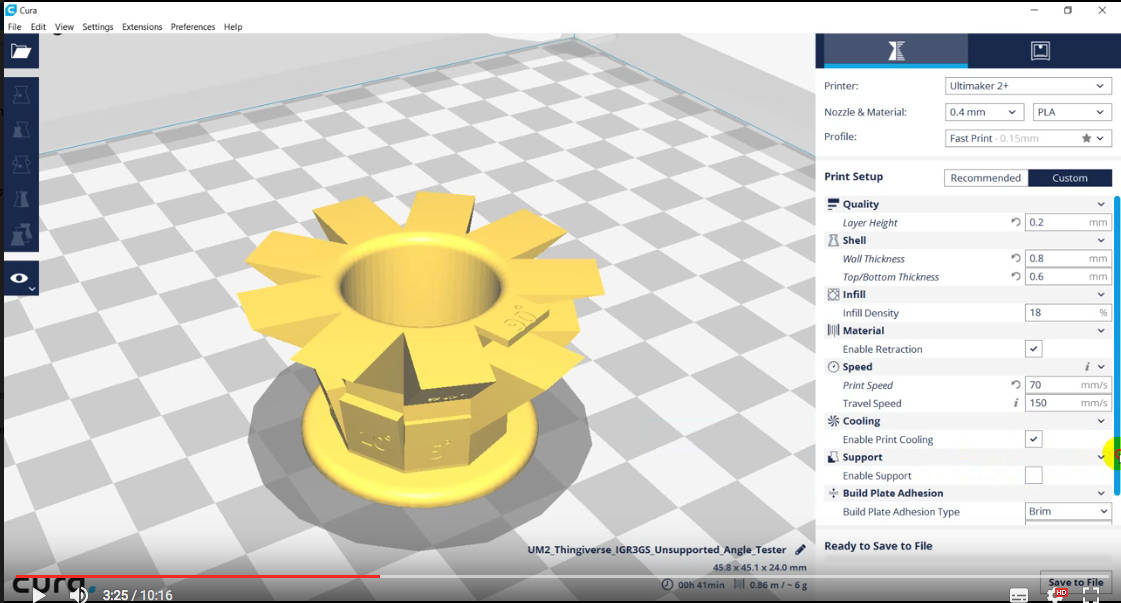The height and width of the screenshot is (603, 1121).
Task: Check the Enable Support checkbox
Action: (x=1033, y=475)
